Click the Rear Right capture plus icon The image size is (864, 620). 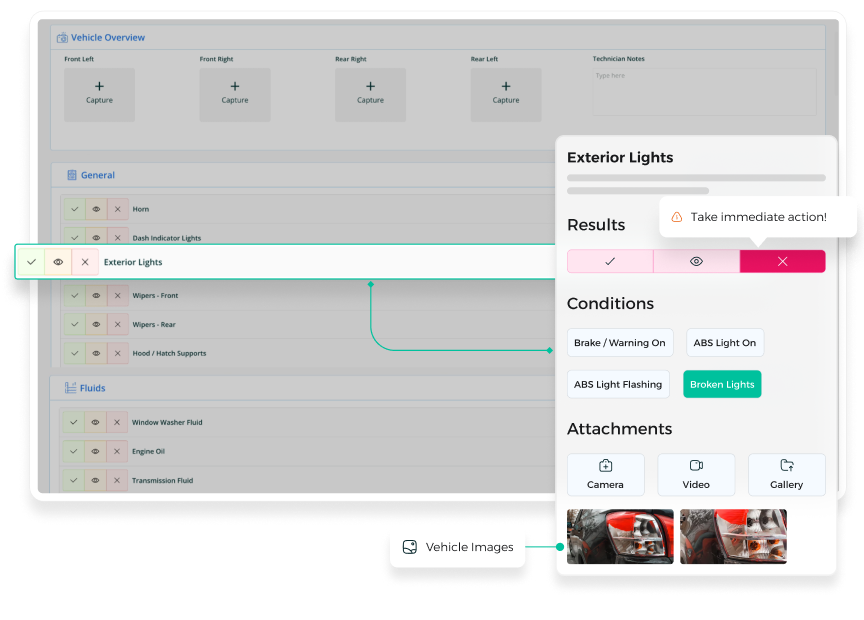(370, 87)
